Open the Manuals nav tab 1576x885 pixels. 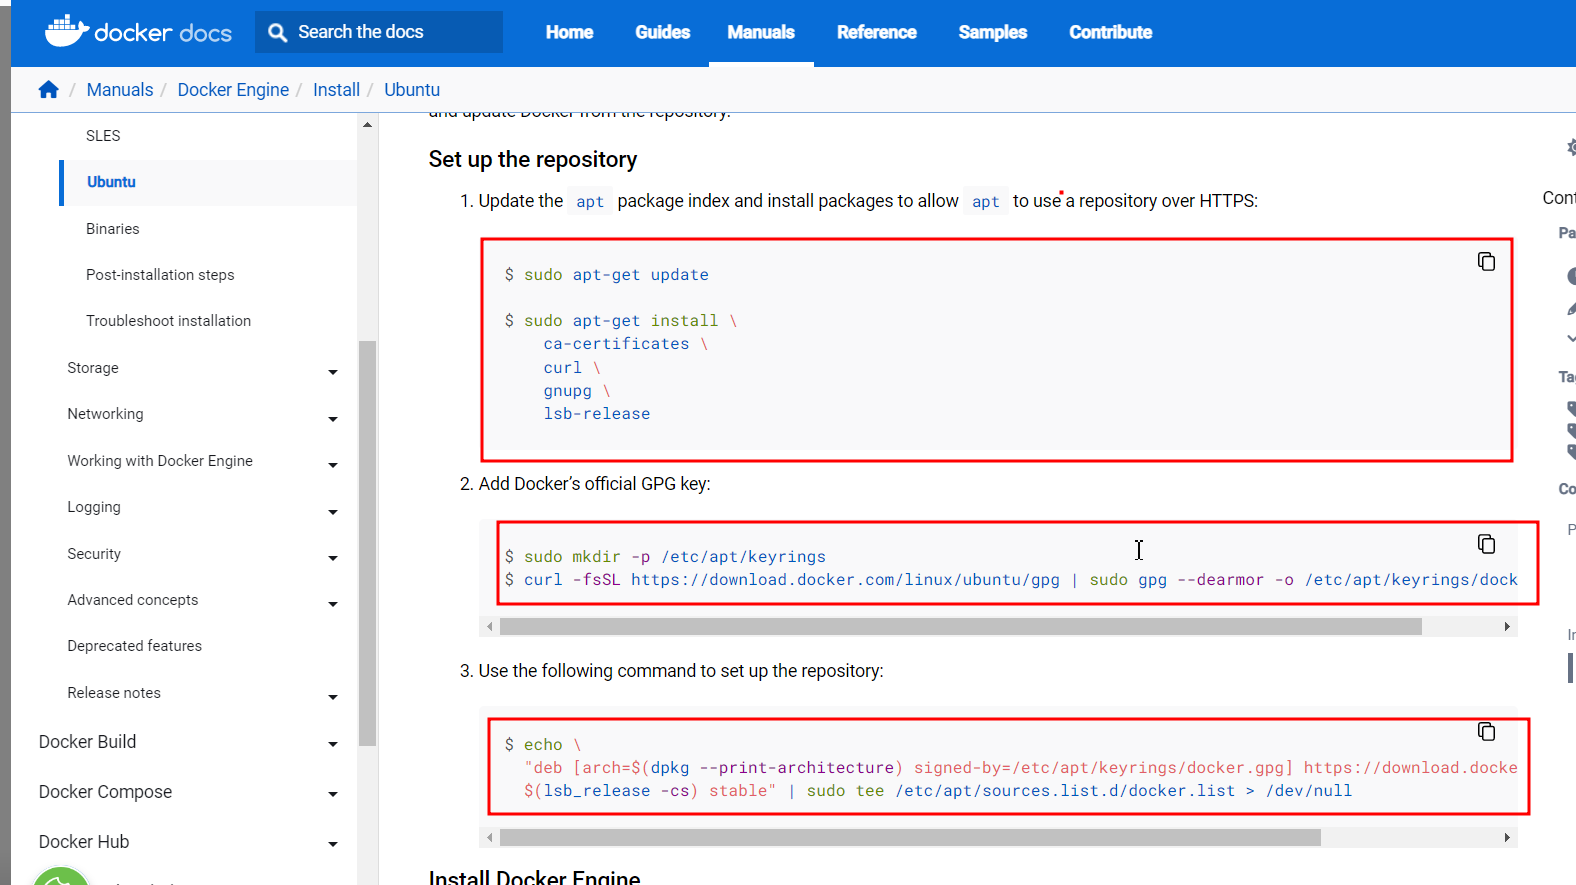pyautogui.click(x=761, y=32)
